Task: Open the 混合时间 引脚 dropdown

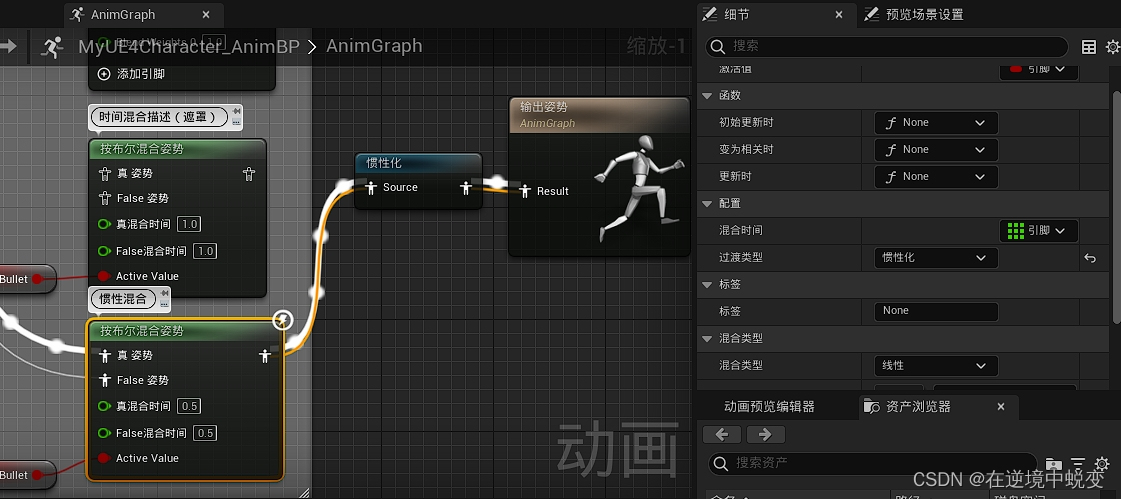Action: click(x=1038, y=231)
